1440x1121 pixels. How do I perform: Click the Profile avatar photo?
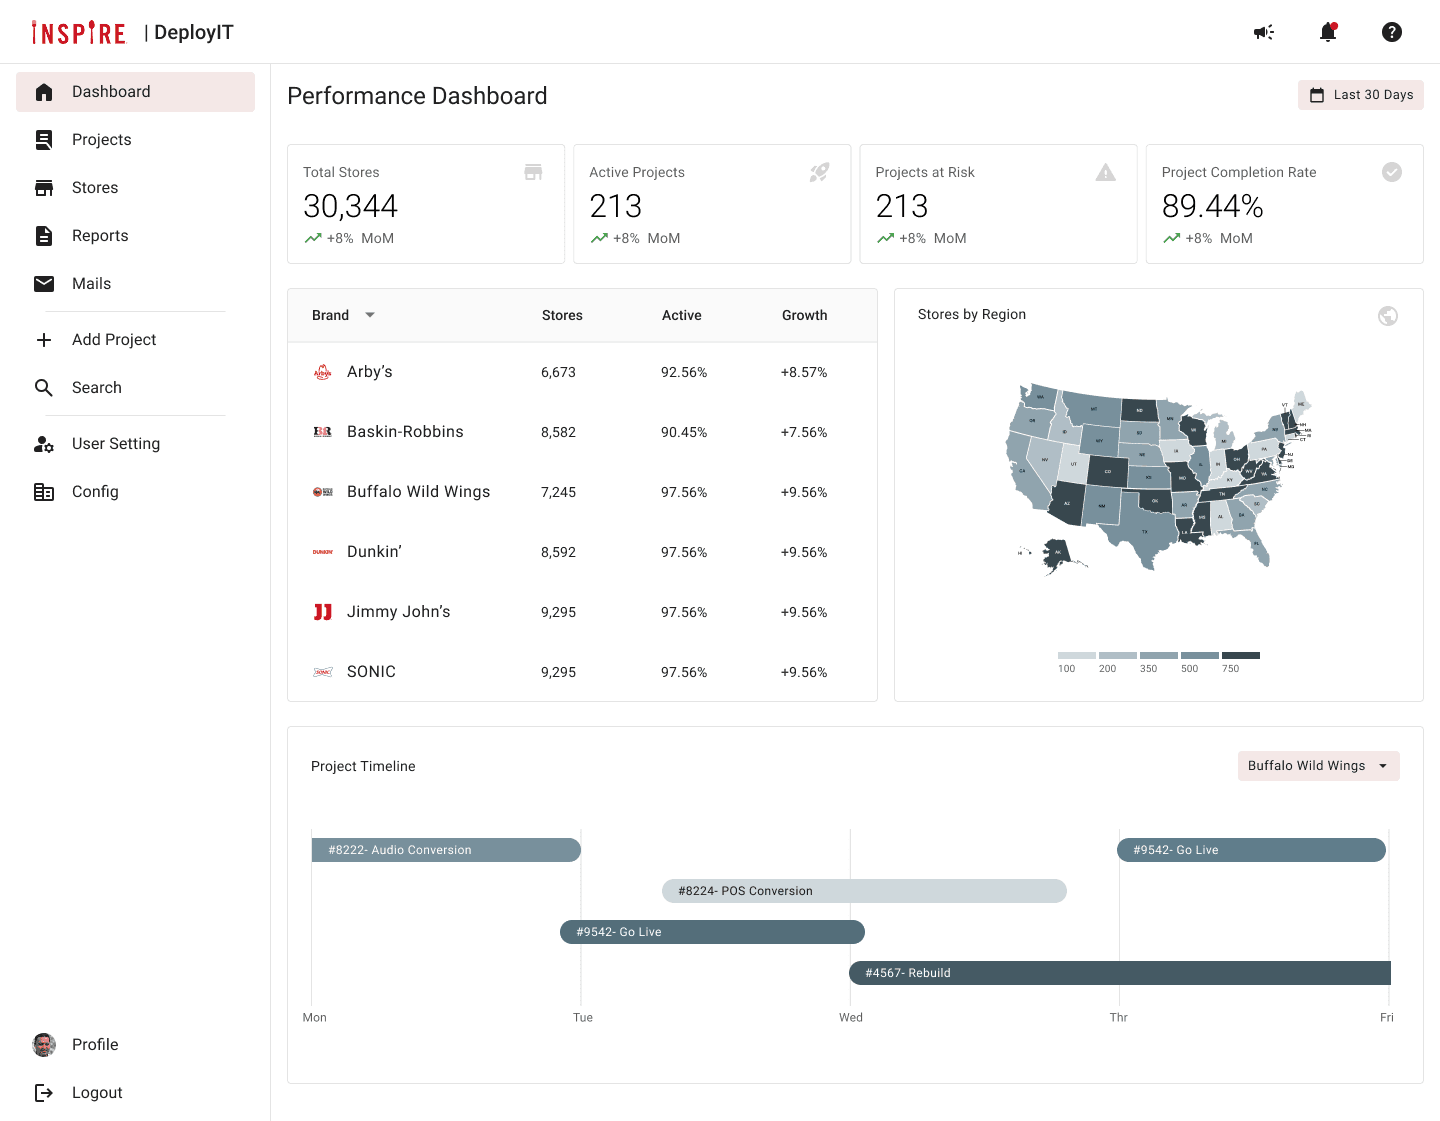(x=44, y=1045)
